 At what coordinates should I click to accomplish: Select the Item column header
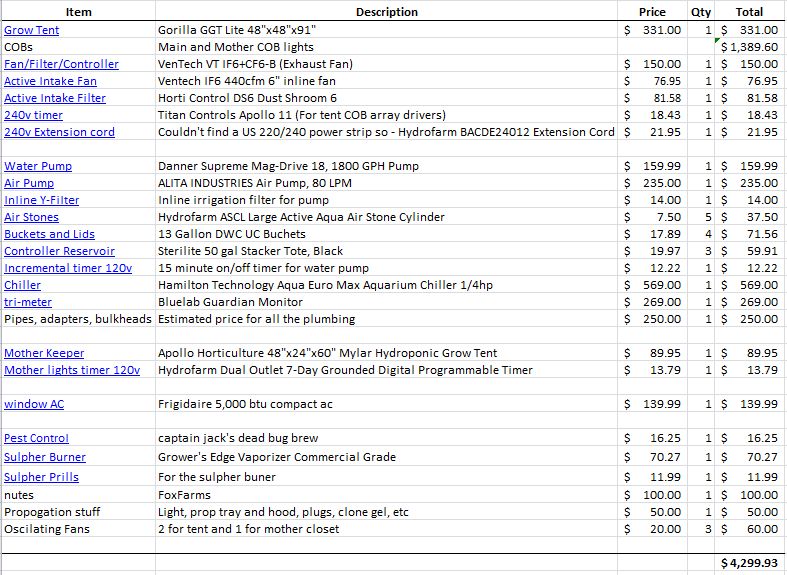(x=79, y=12)
